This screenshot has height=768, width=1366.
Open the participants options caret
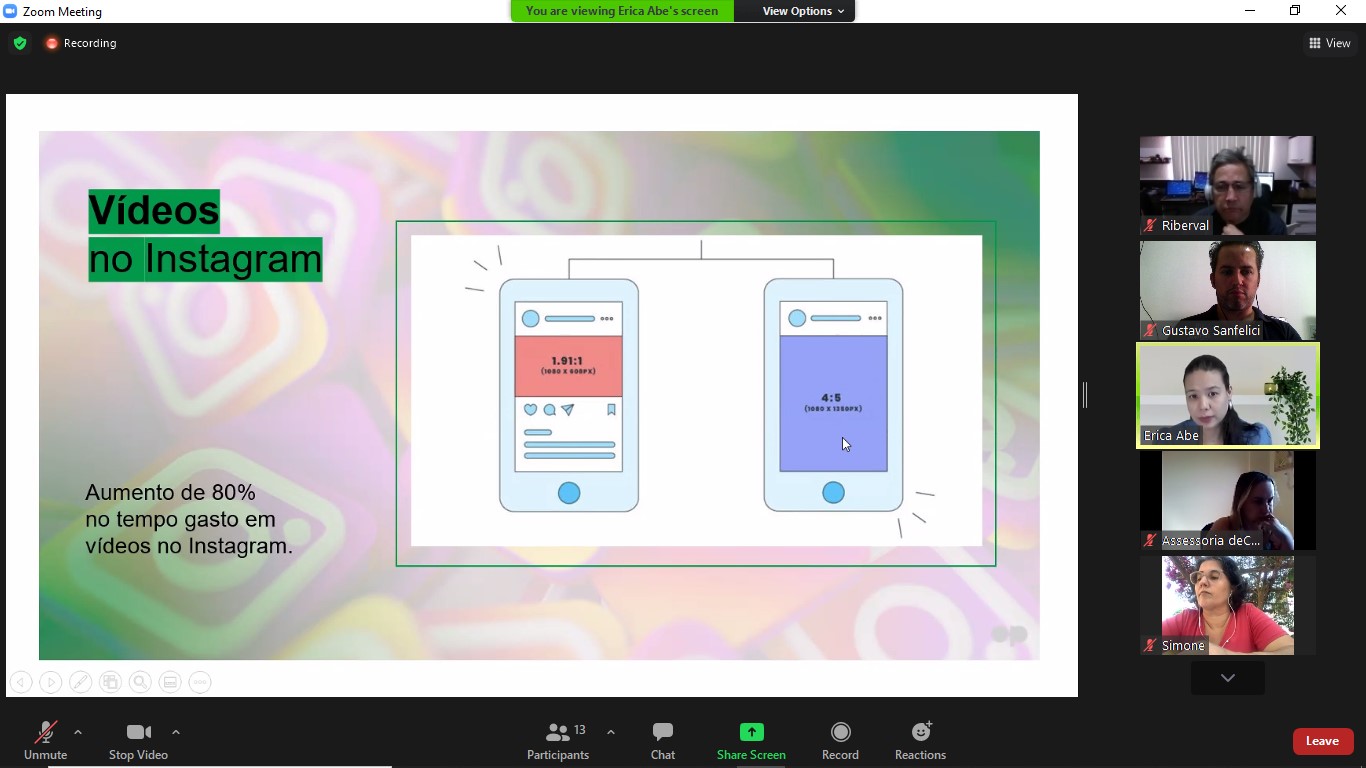click(611, 732)
